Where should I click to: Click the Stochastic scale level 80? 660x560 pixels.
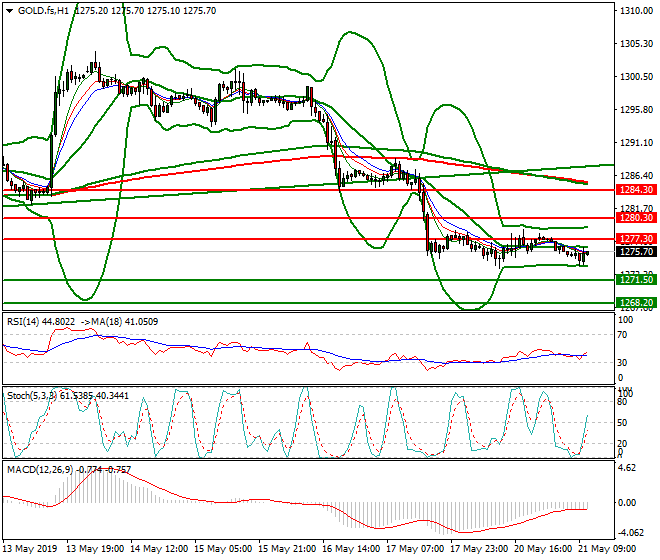(623, 402)
